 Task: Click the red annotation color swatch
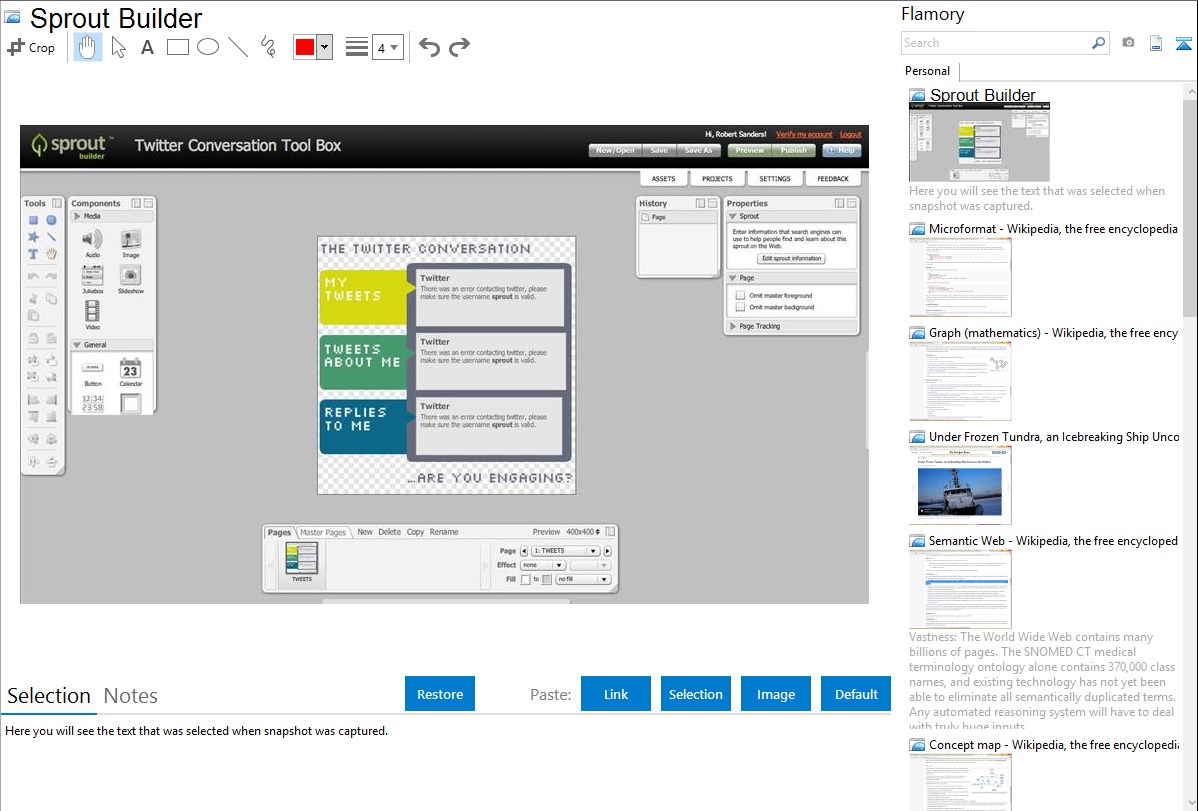tap(305, 47)
